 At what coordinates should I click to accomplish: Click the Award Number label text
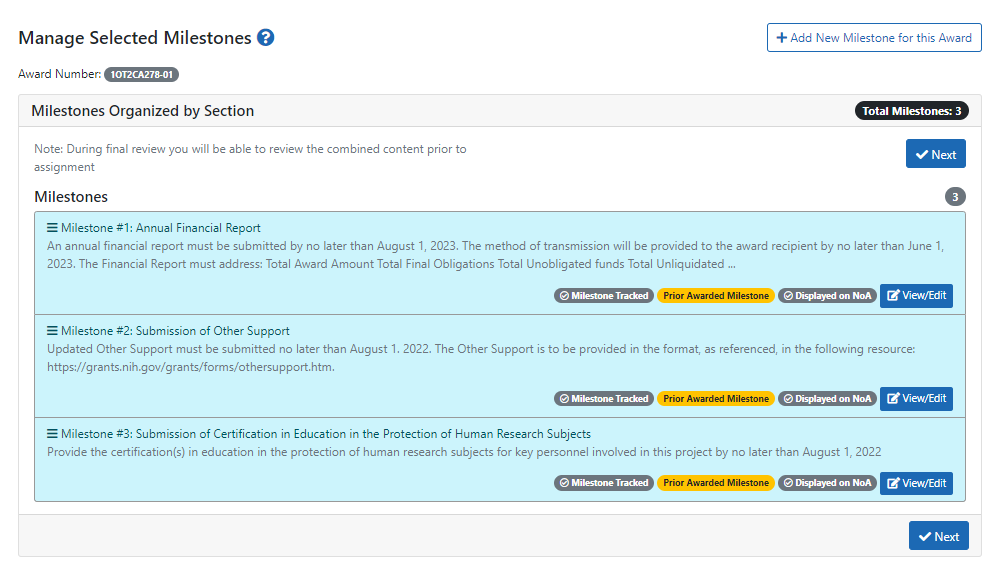coord(59,74)
